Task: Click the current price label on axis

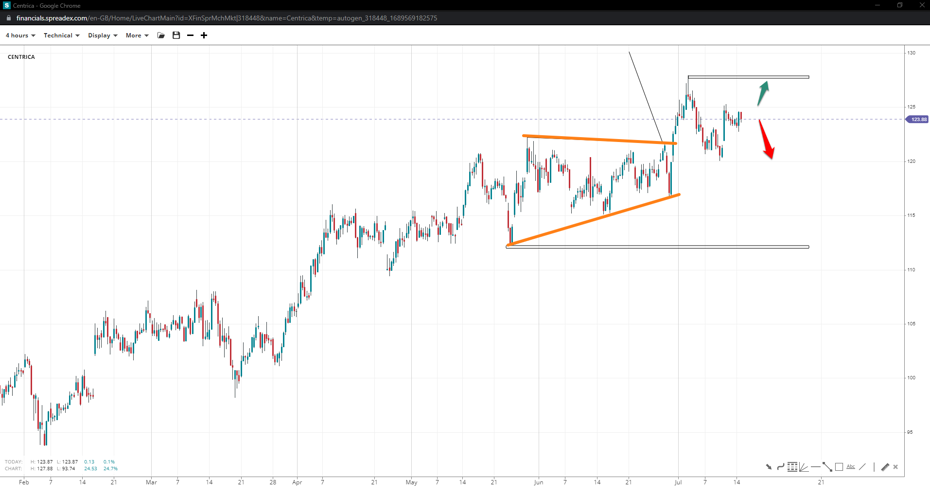Action: (x=917, y=119)
